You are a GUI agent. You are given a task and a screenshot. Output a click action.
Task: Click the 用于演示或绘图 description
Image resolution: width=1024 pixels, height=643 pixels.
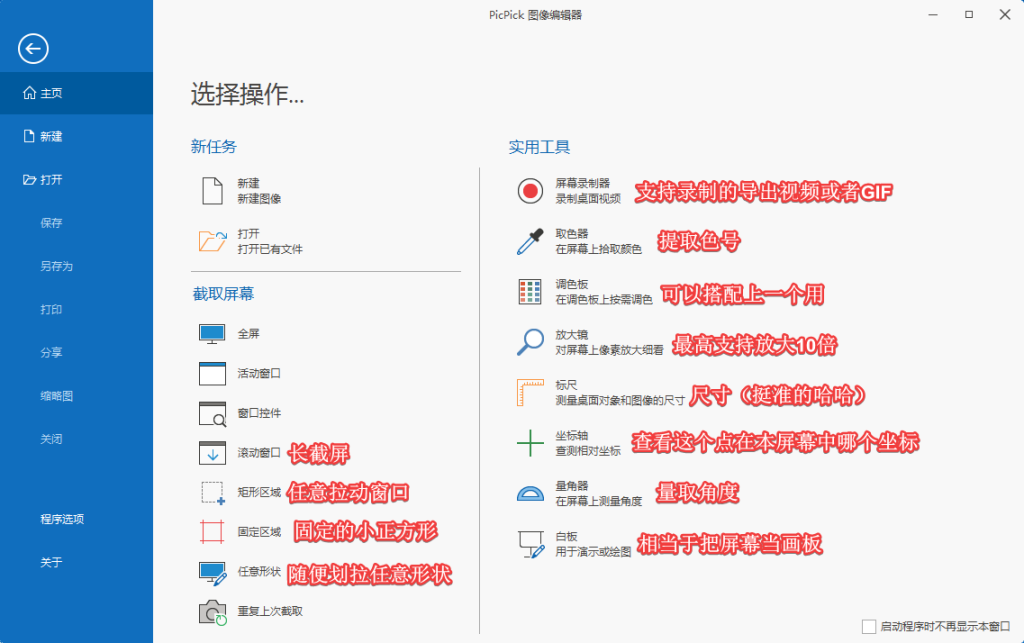[x=593, y=552]
